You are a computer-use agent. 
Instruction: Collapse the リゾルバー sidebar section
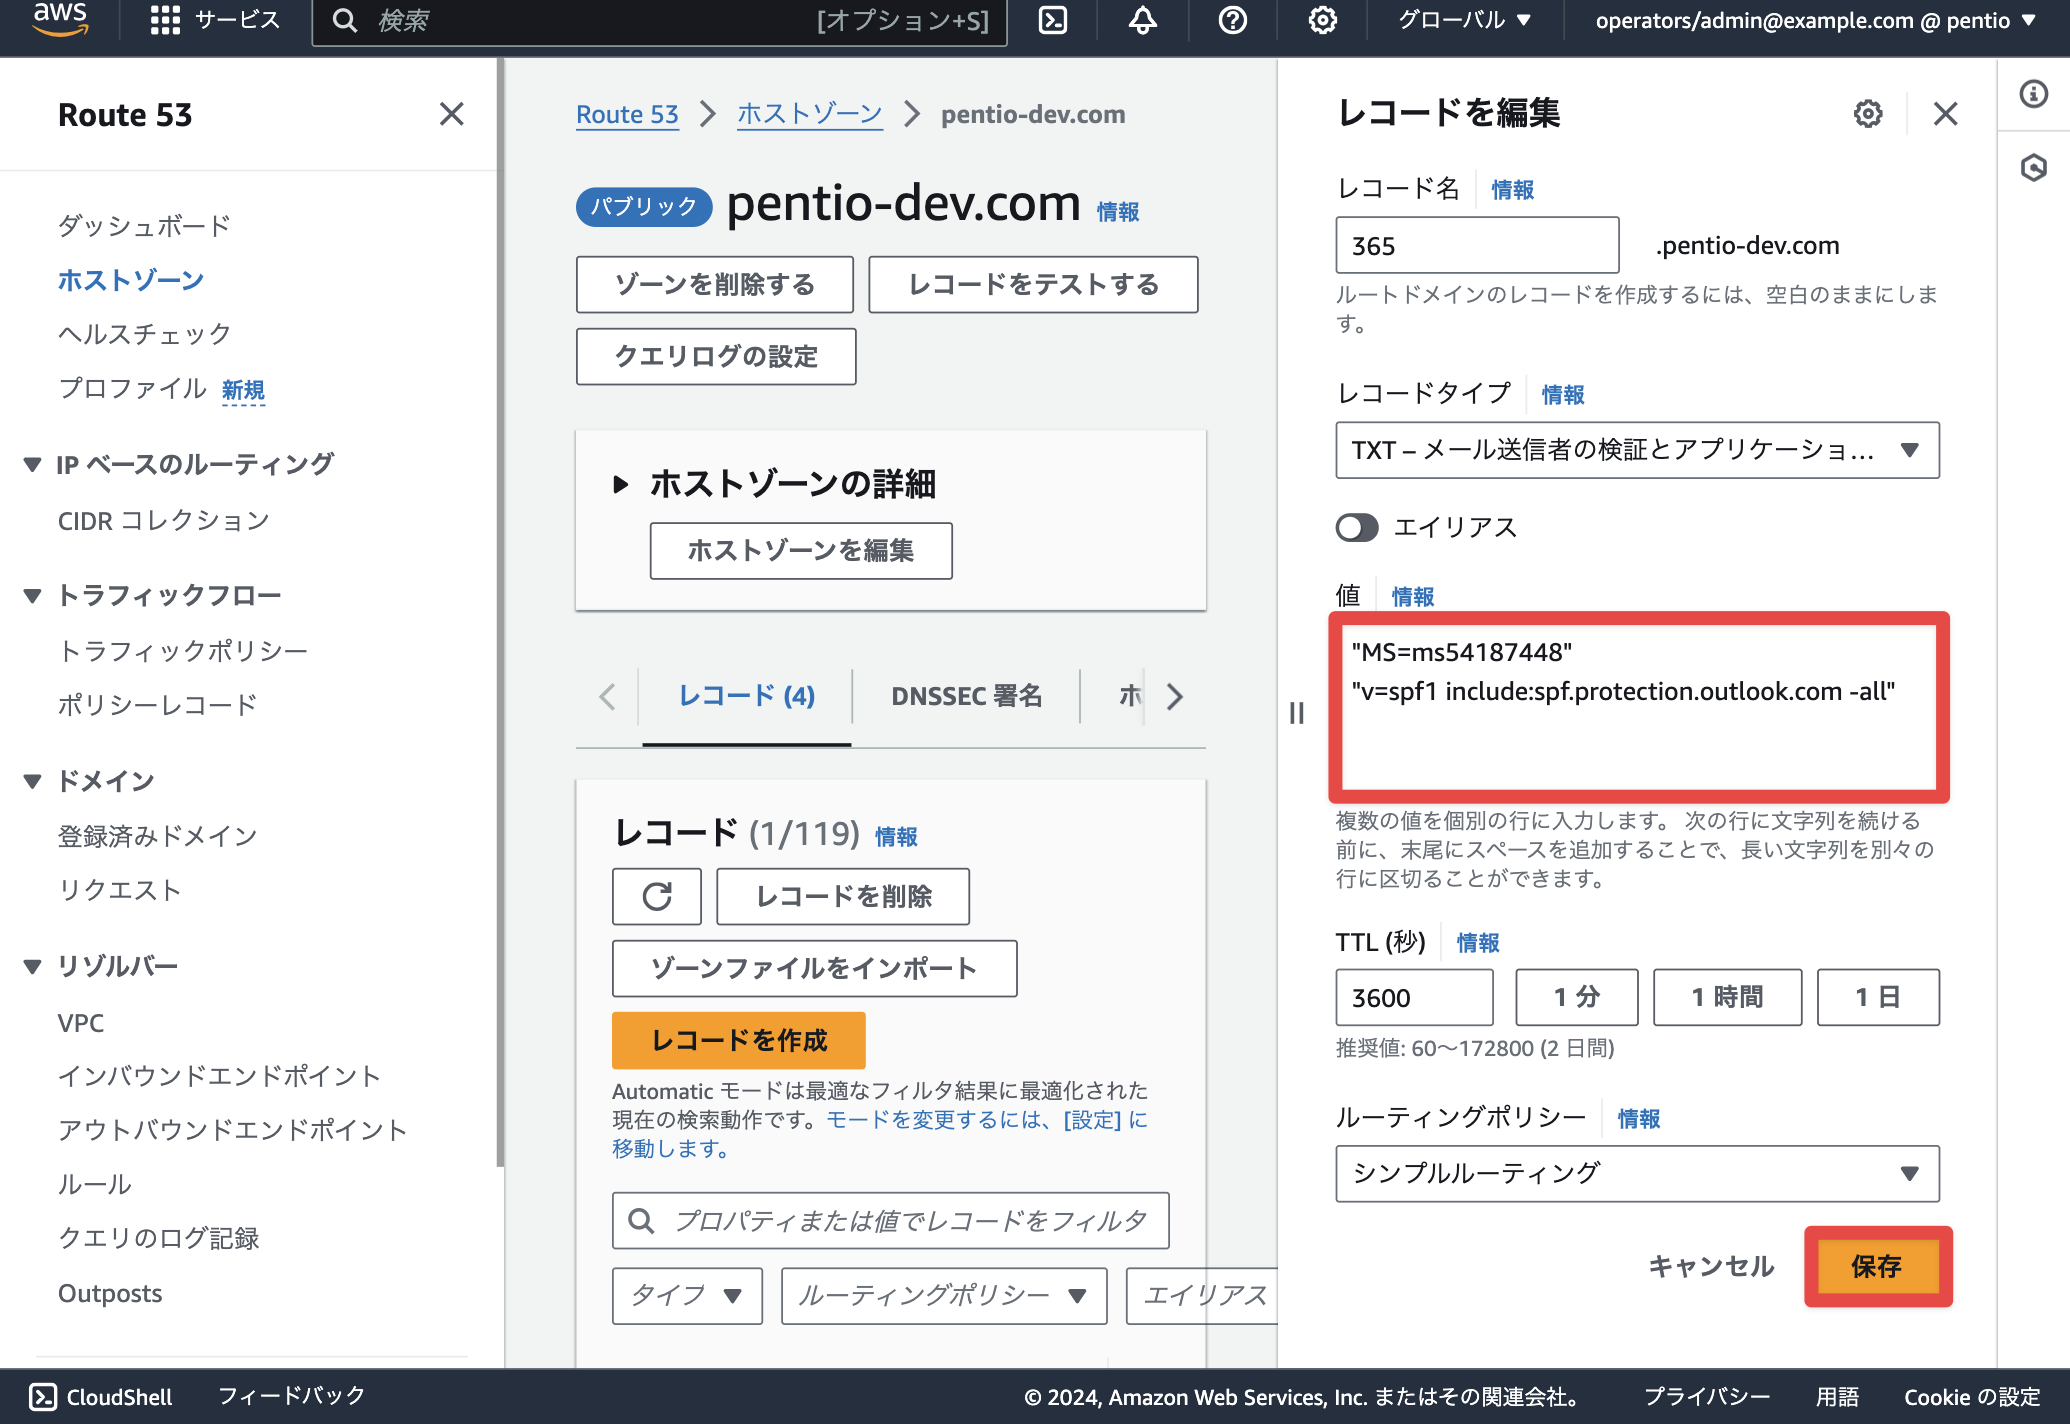coord(33,966)
